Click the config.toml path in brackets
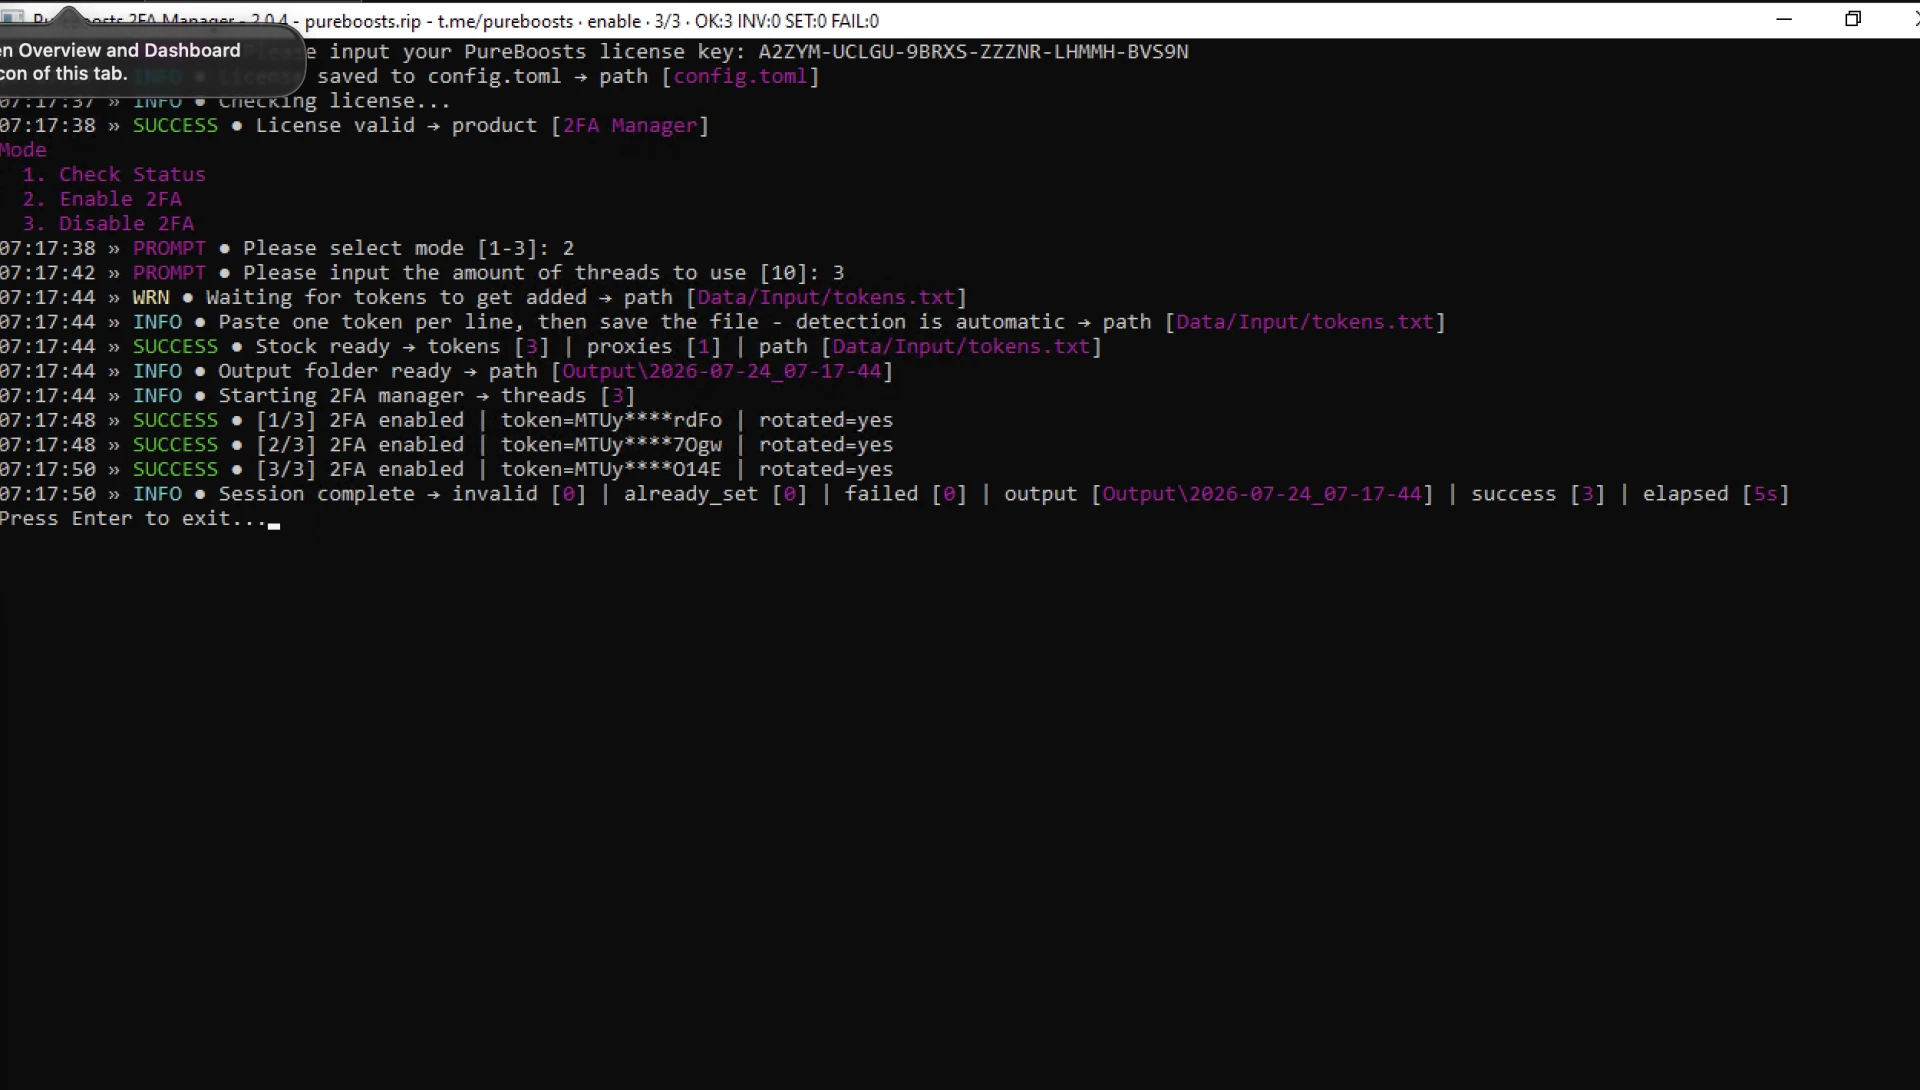The height and width of the screenshot is (1090, 1920). click(x=740, y=77)
